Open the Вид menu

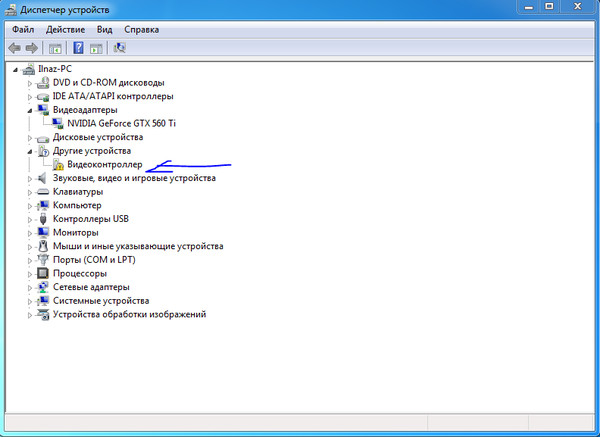point(104,29)
